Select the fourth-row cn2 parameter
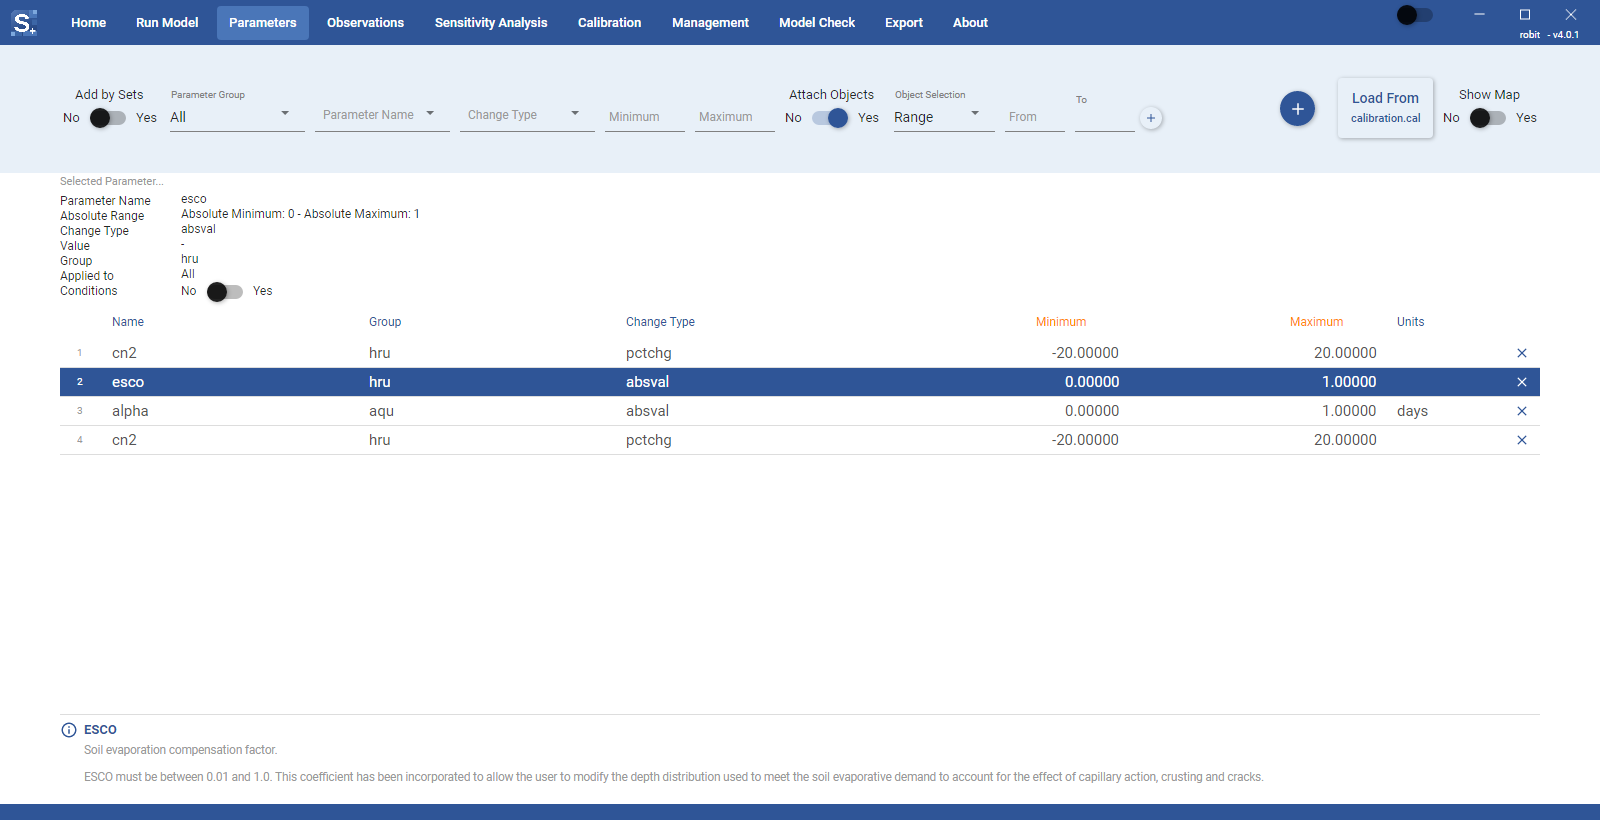The width and height of the screenshot is (1600, 820). pos(800,440)
